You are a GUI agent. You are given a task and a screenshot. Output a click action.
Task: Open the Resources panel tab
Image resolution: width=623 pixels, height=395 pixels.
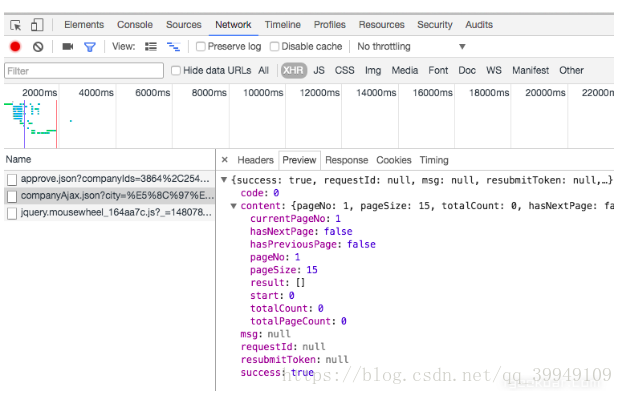381,25
